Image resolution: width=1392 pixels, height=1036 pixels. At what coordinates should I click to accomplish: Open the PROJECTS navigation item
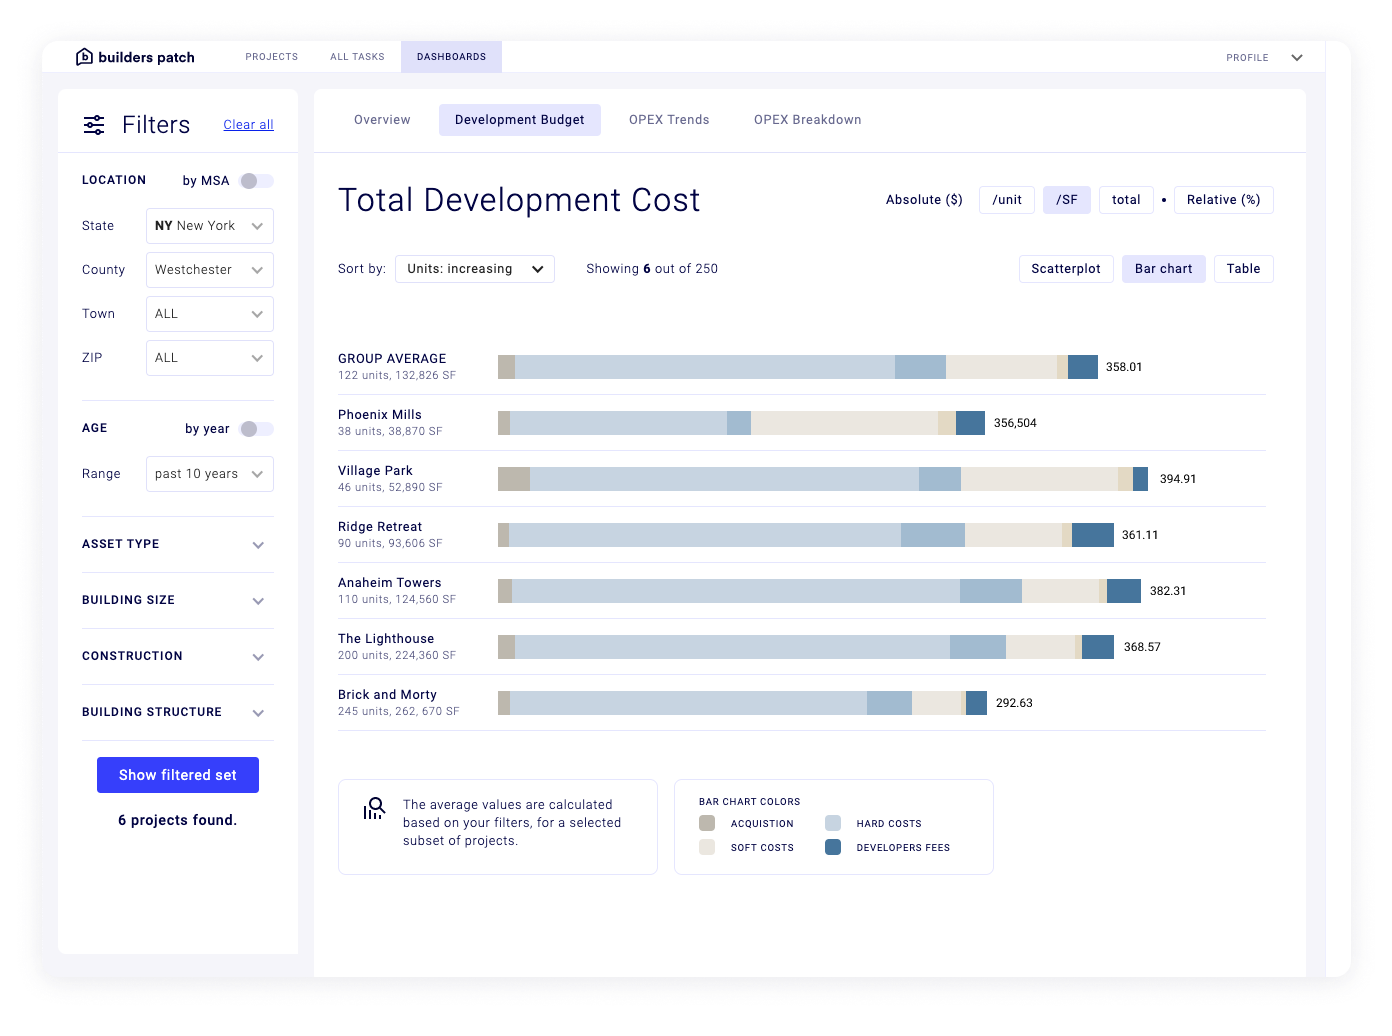pyautogui.click(x=271, y=57)
